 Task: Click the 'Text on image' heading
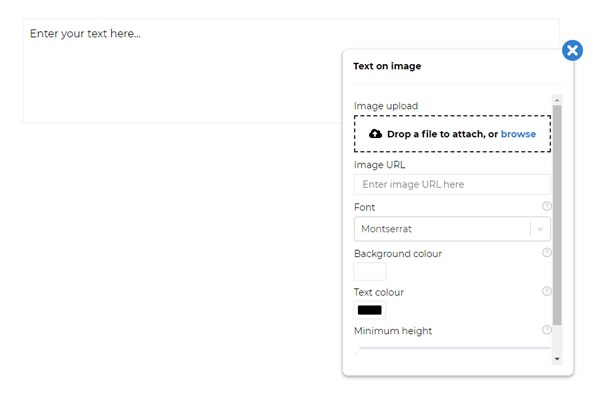coord(387,66)
